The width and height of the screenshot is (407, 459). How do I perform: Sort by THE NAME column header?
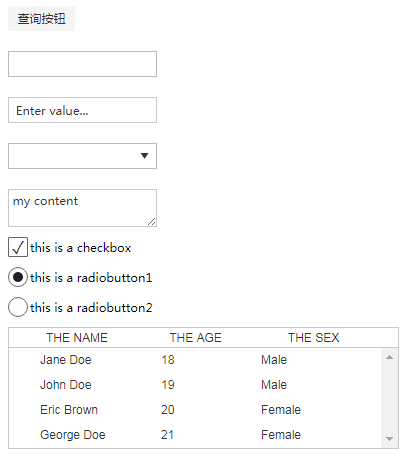click(77, 338)
